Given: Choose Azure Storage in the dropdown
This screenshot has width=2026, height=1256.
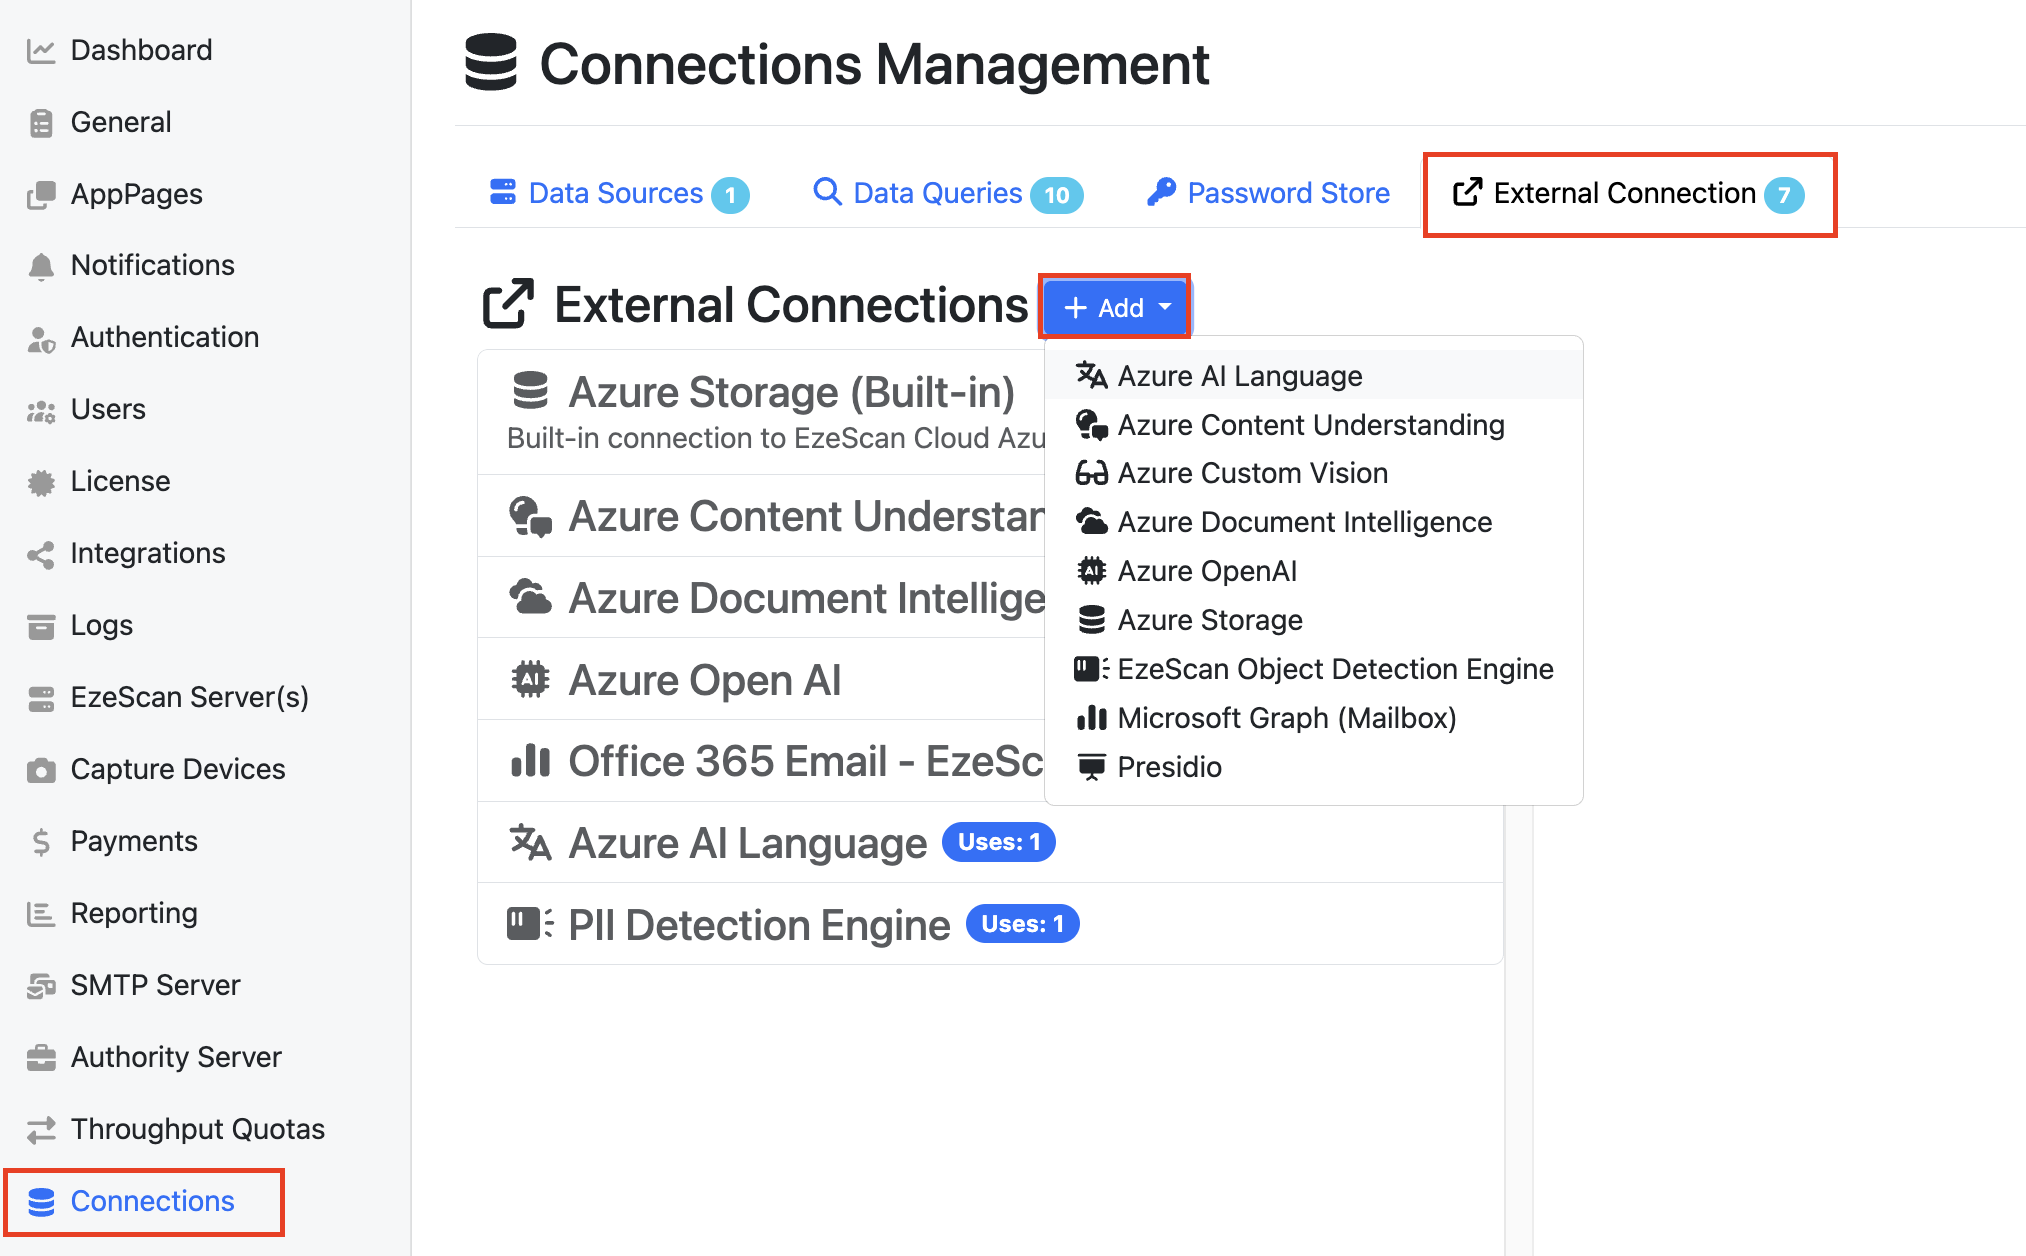Looking at the screenshot, I should point(1313,620).
